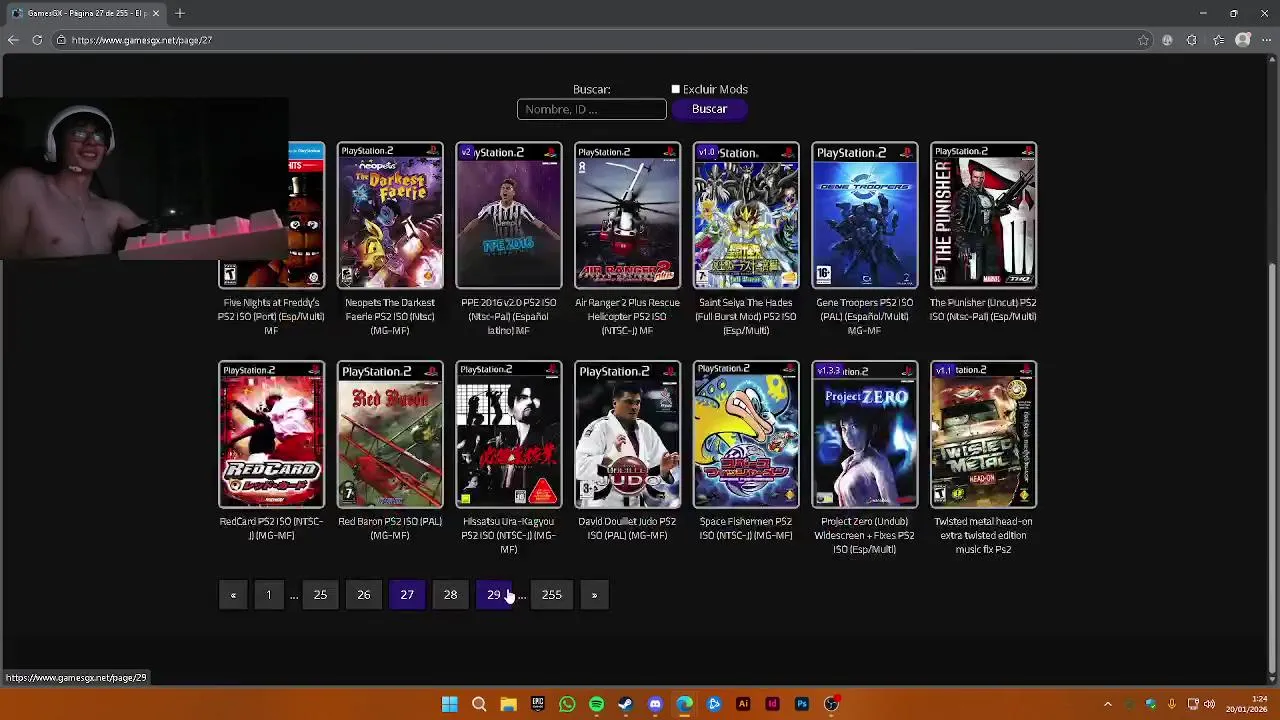
Task: Open Windows taskbar search
Action: pos(479,704)
